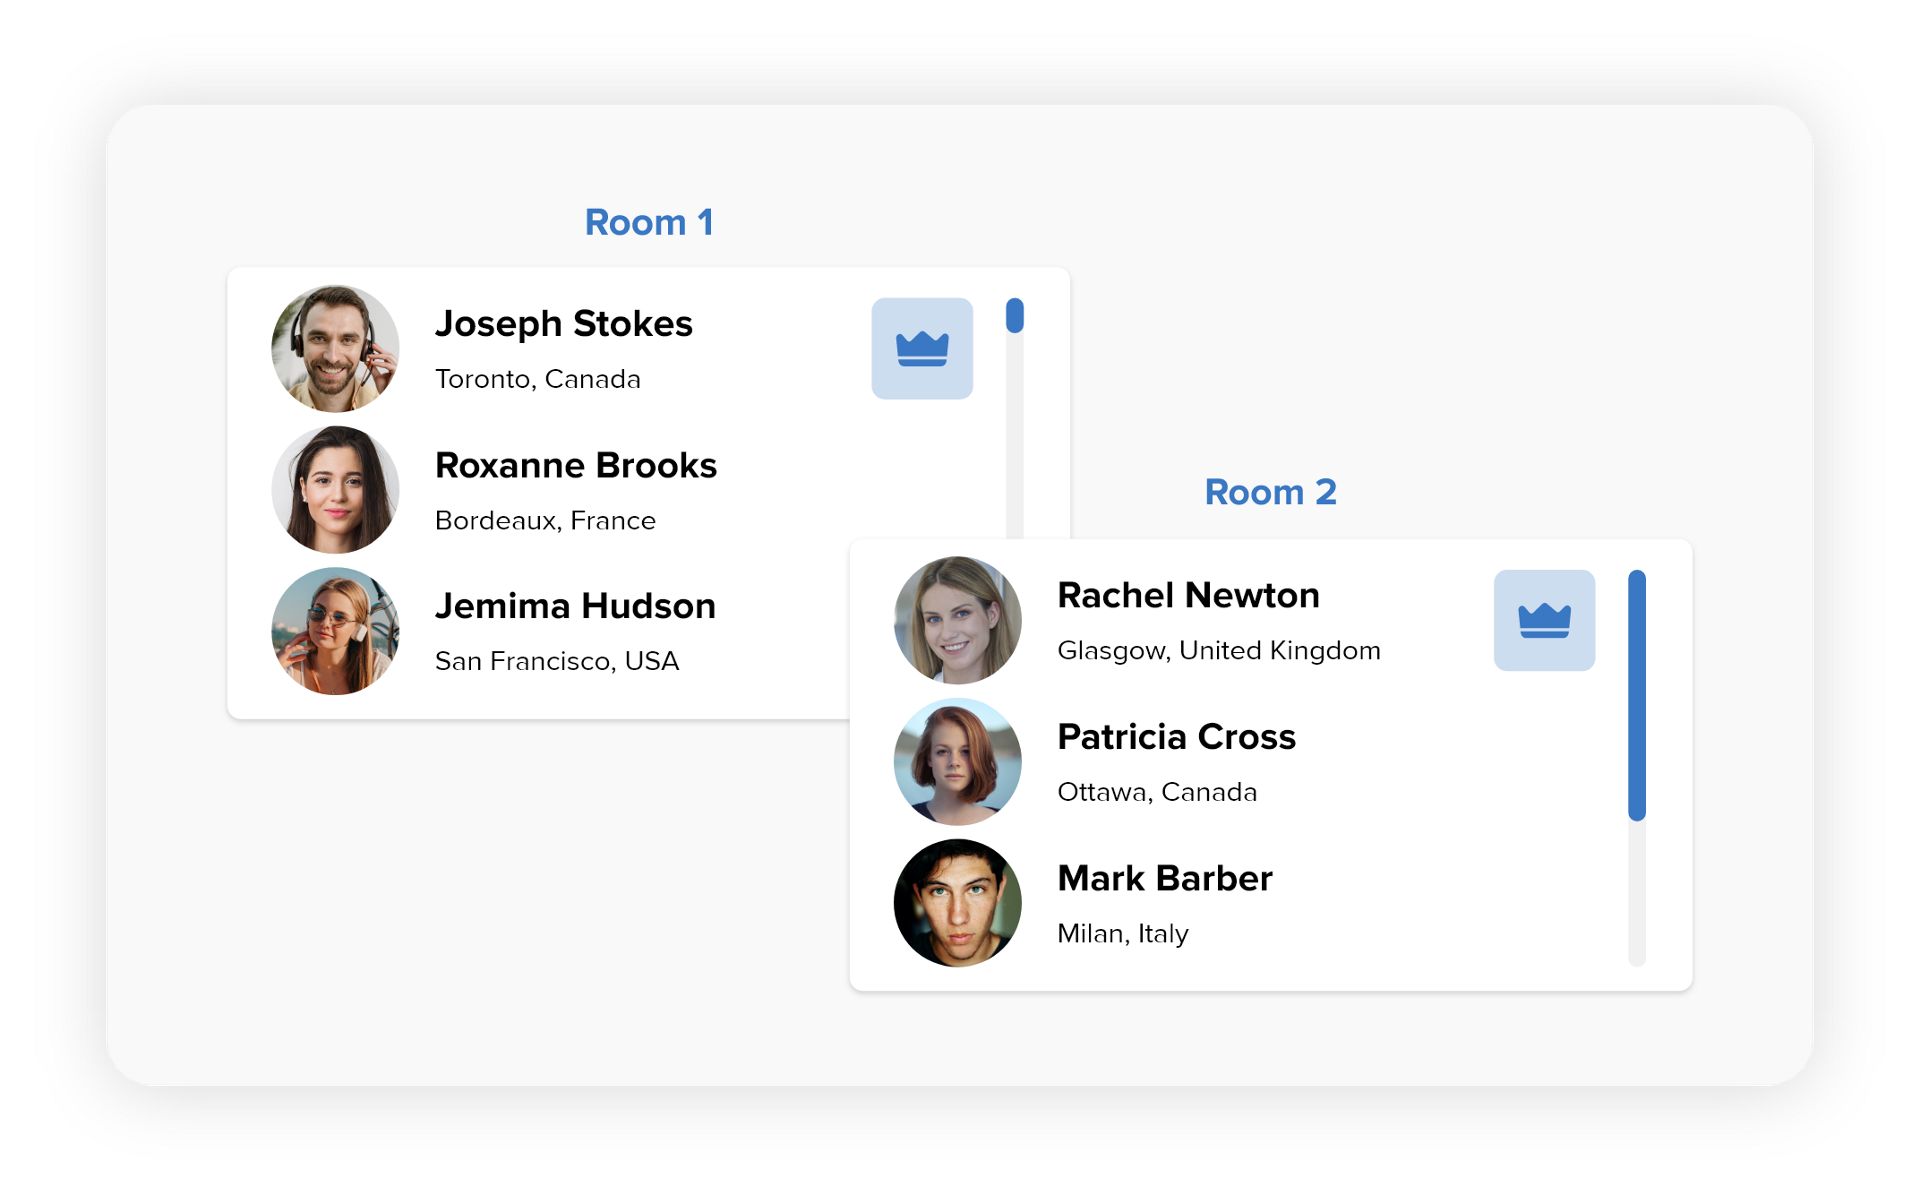Click the Rachel Newton name text
The width and height of the screenshot is (1920, 1195).
tap(1188, 595)
